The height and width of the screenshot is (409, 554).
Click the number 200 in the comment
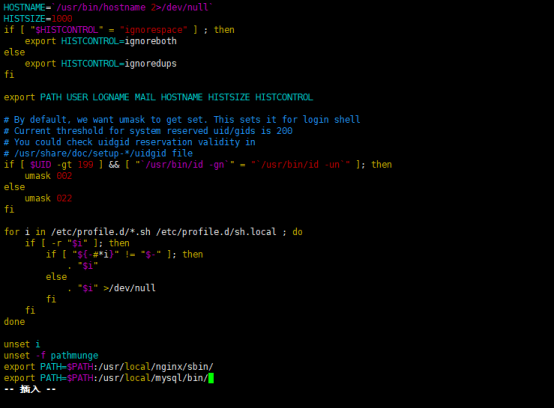tap(284, 131)
